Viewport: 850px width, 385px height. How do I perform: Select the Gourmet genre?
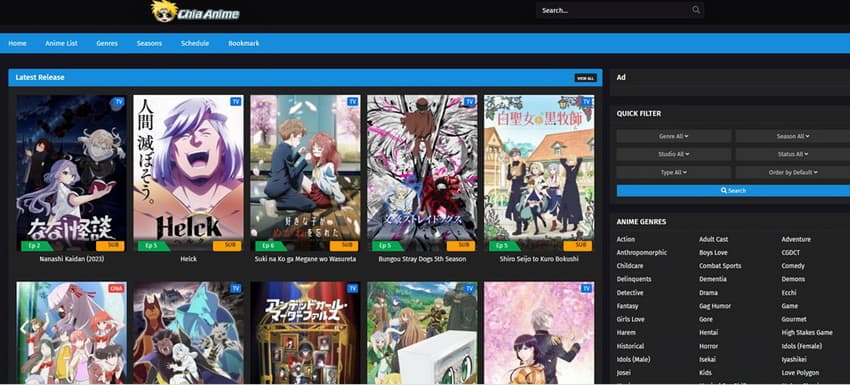[794, 319]
